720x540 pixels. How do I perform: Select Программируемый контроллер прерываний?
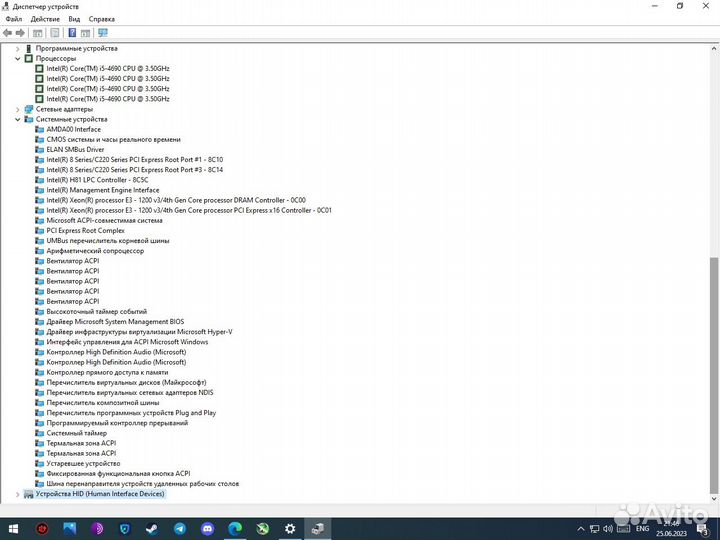pos(117,423)
